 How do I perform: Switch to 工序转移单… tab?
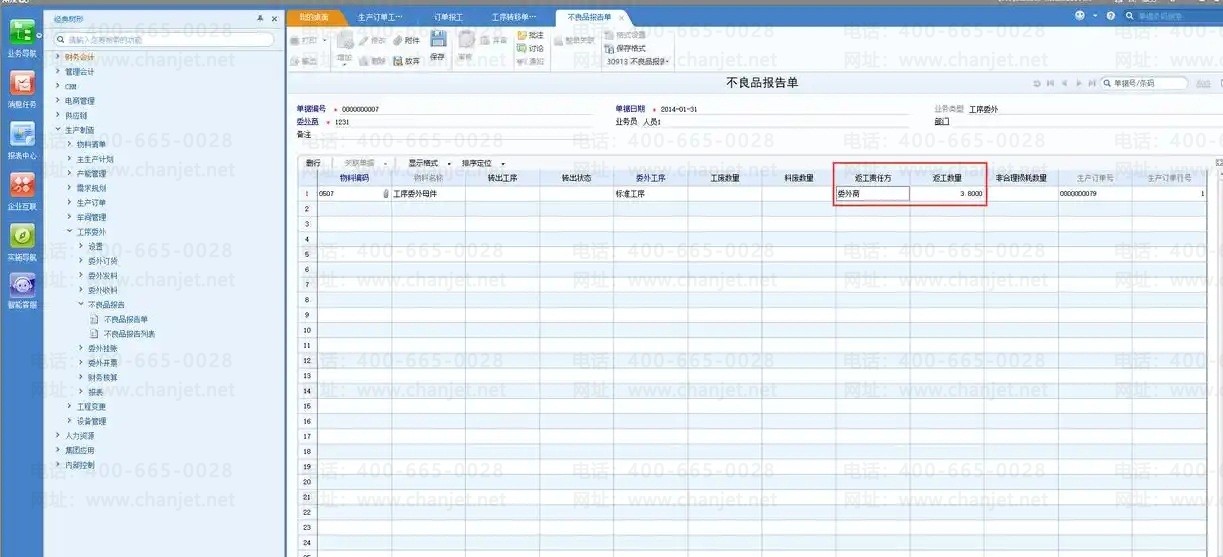(x=514, y=18)
